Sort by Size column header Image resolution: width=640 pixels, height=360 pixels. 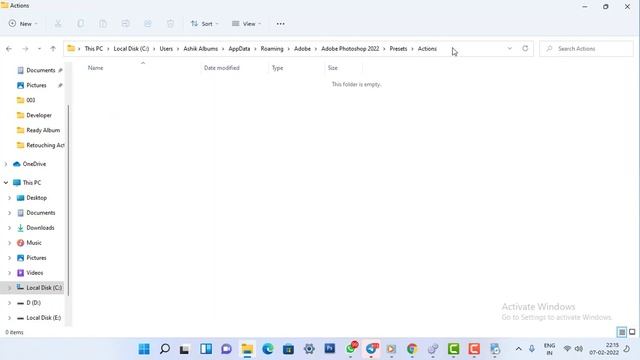(x=333, y=68)
